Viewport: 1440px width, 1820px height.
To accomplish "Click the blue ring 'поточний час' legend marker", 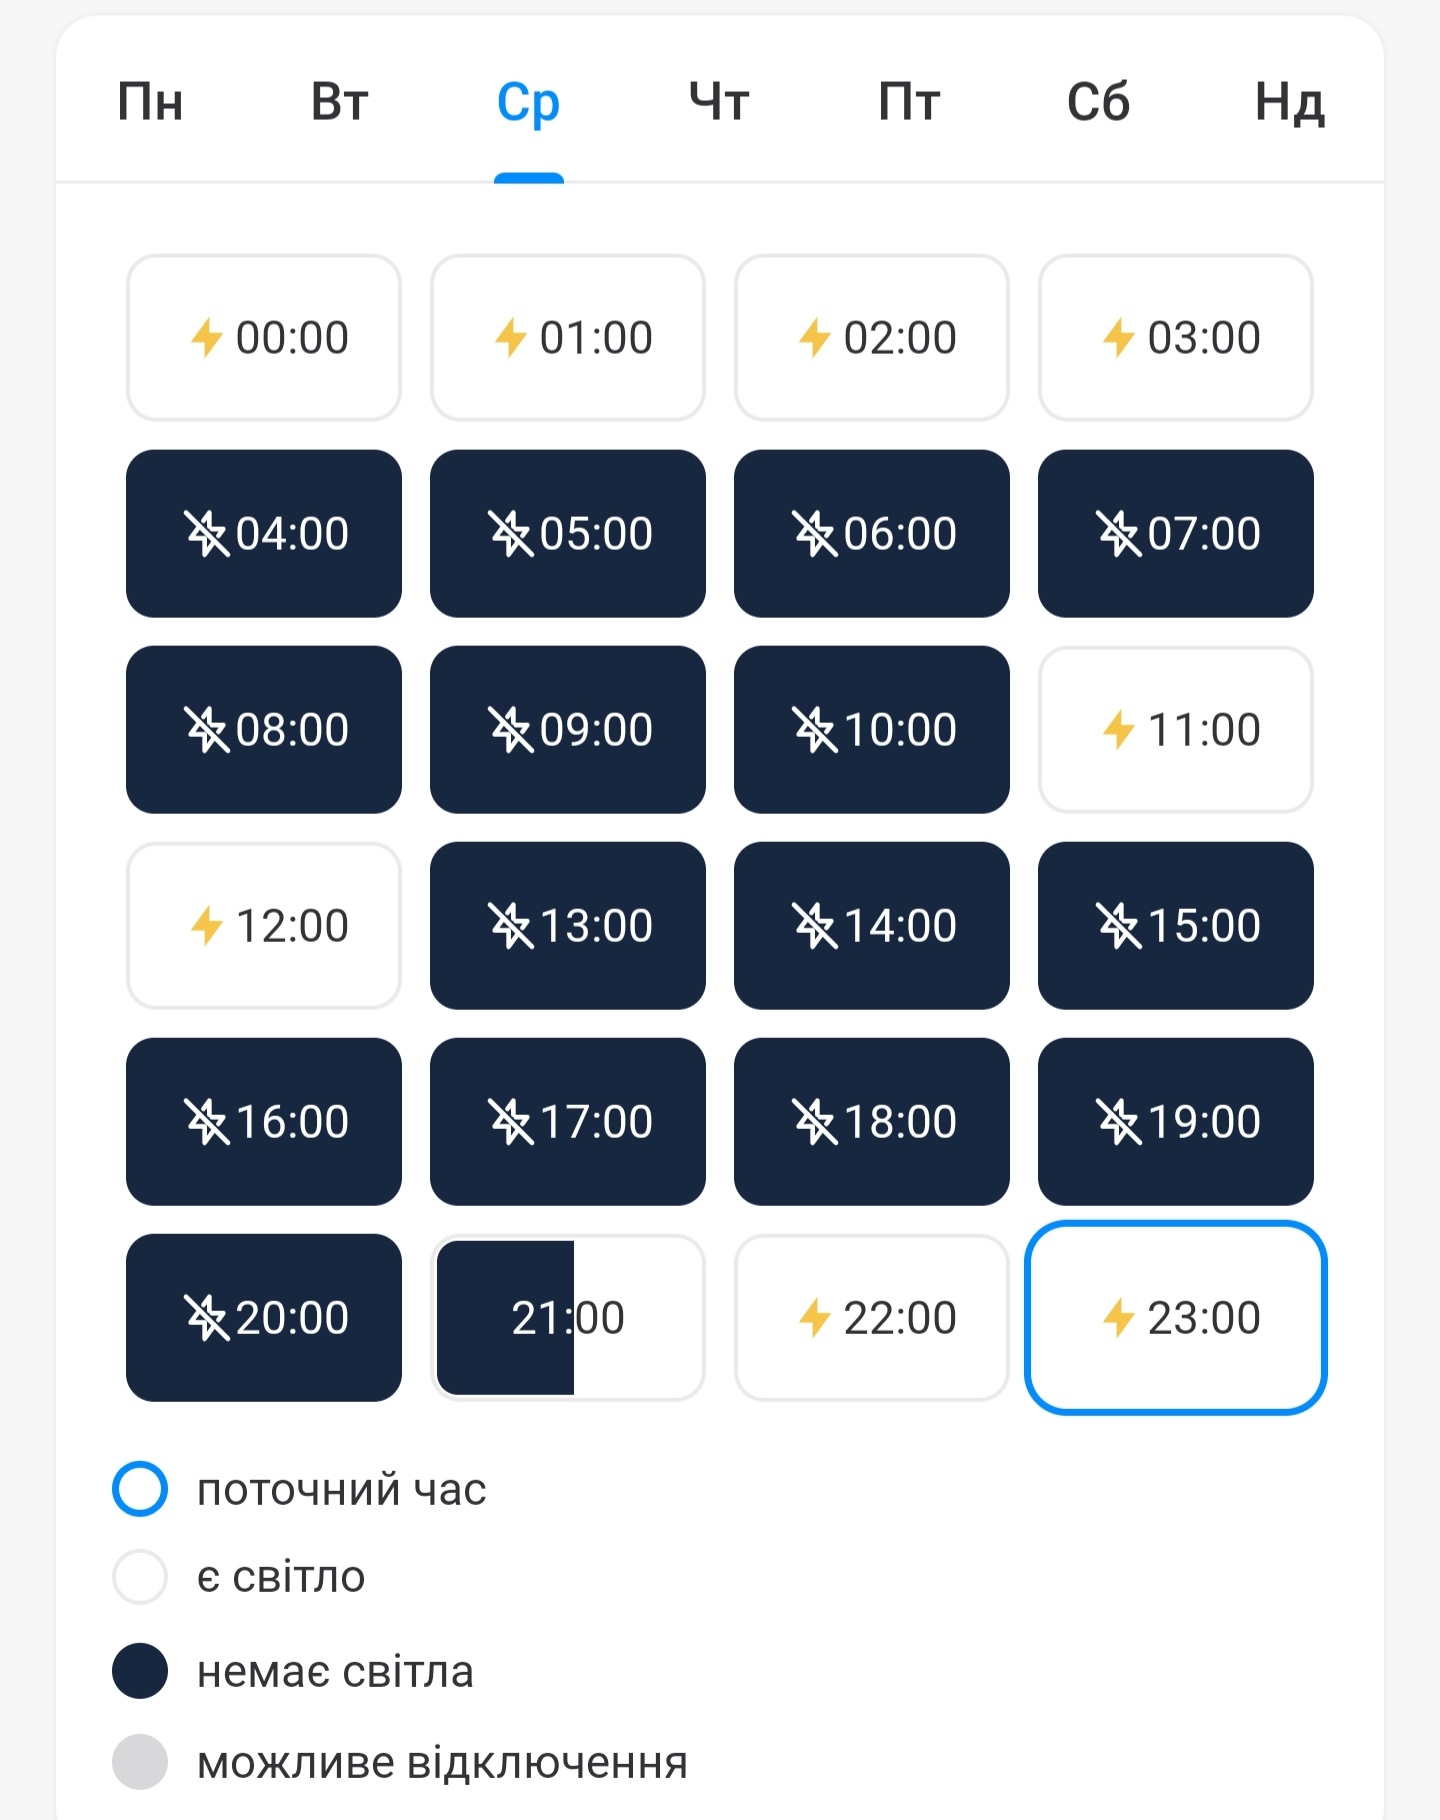I will click(x=140, y=1489).
